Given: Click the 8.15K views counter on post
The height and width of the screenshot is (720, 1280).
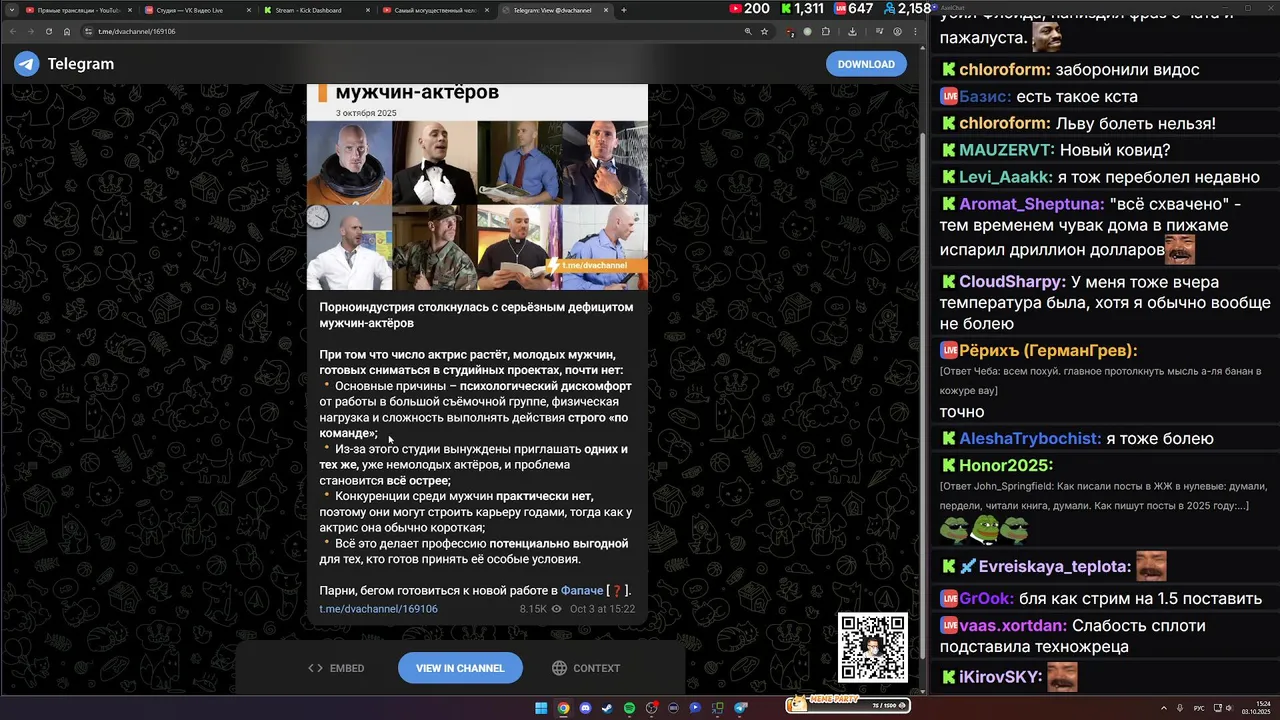Looking at the screenshot, I should pyautogui.click(x=541, y=608).
